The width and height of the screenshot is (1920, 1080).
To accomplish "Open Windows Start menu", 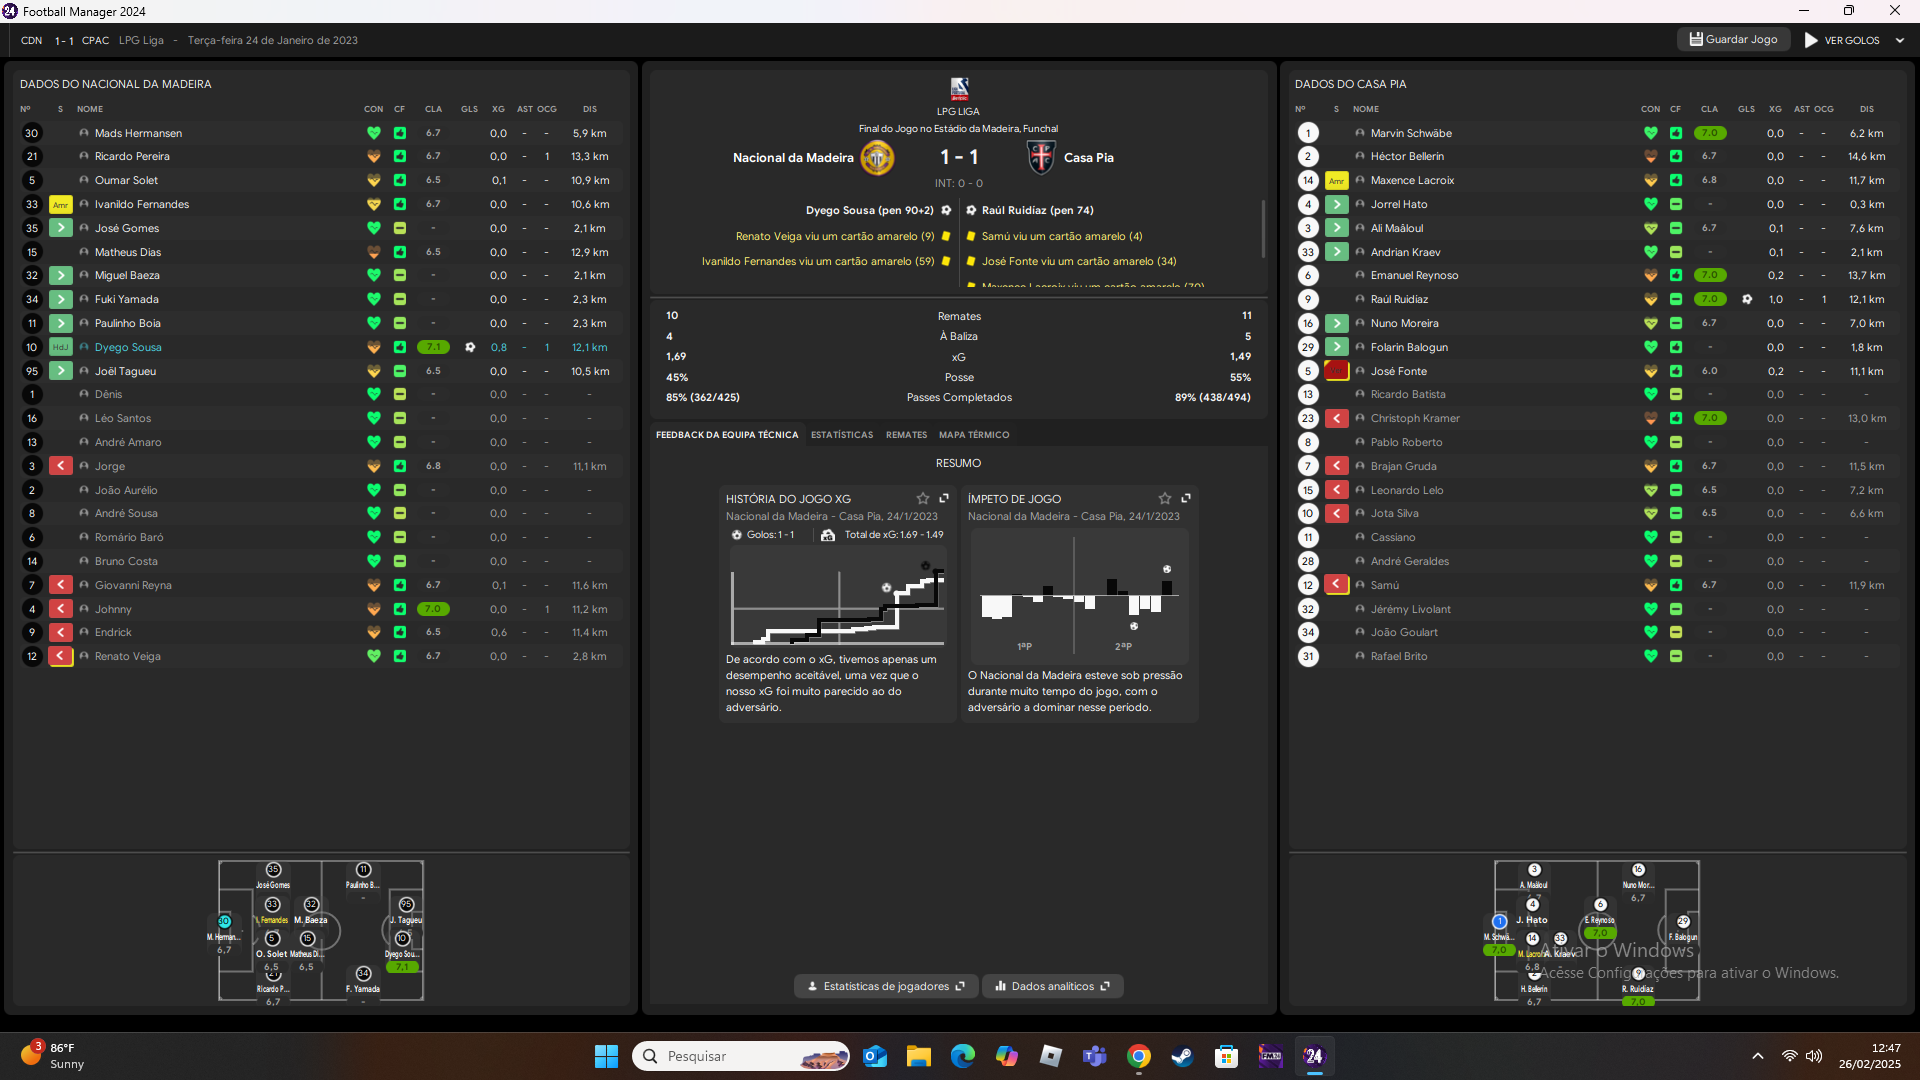I will coord(606,1056).
